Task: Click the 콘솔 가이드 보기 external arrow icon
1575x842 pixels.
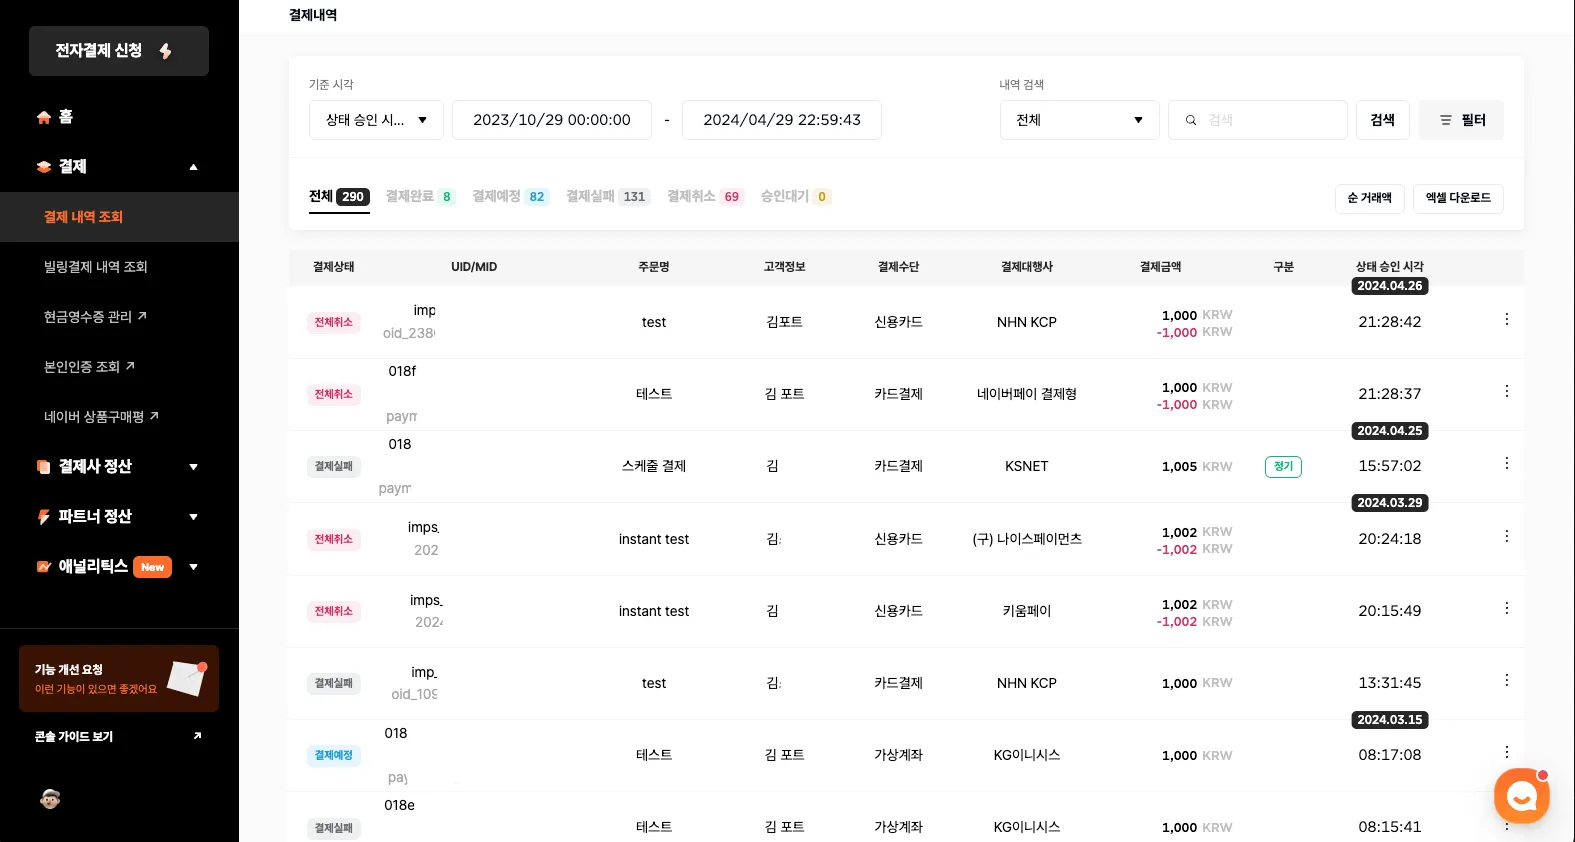Action: pyautogui.click(x=197, y=736)
